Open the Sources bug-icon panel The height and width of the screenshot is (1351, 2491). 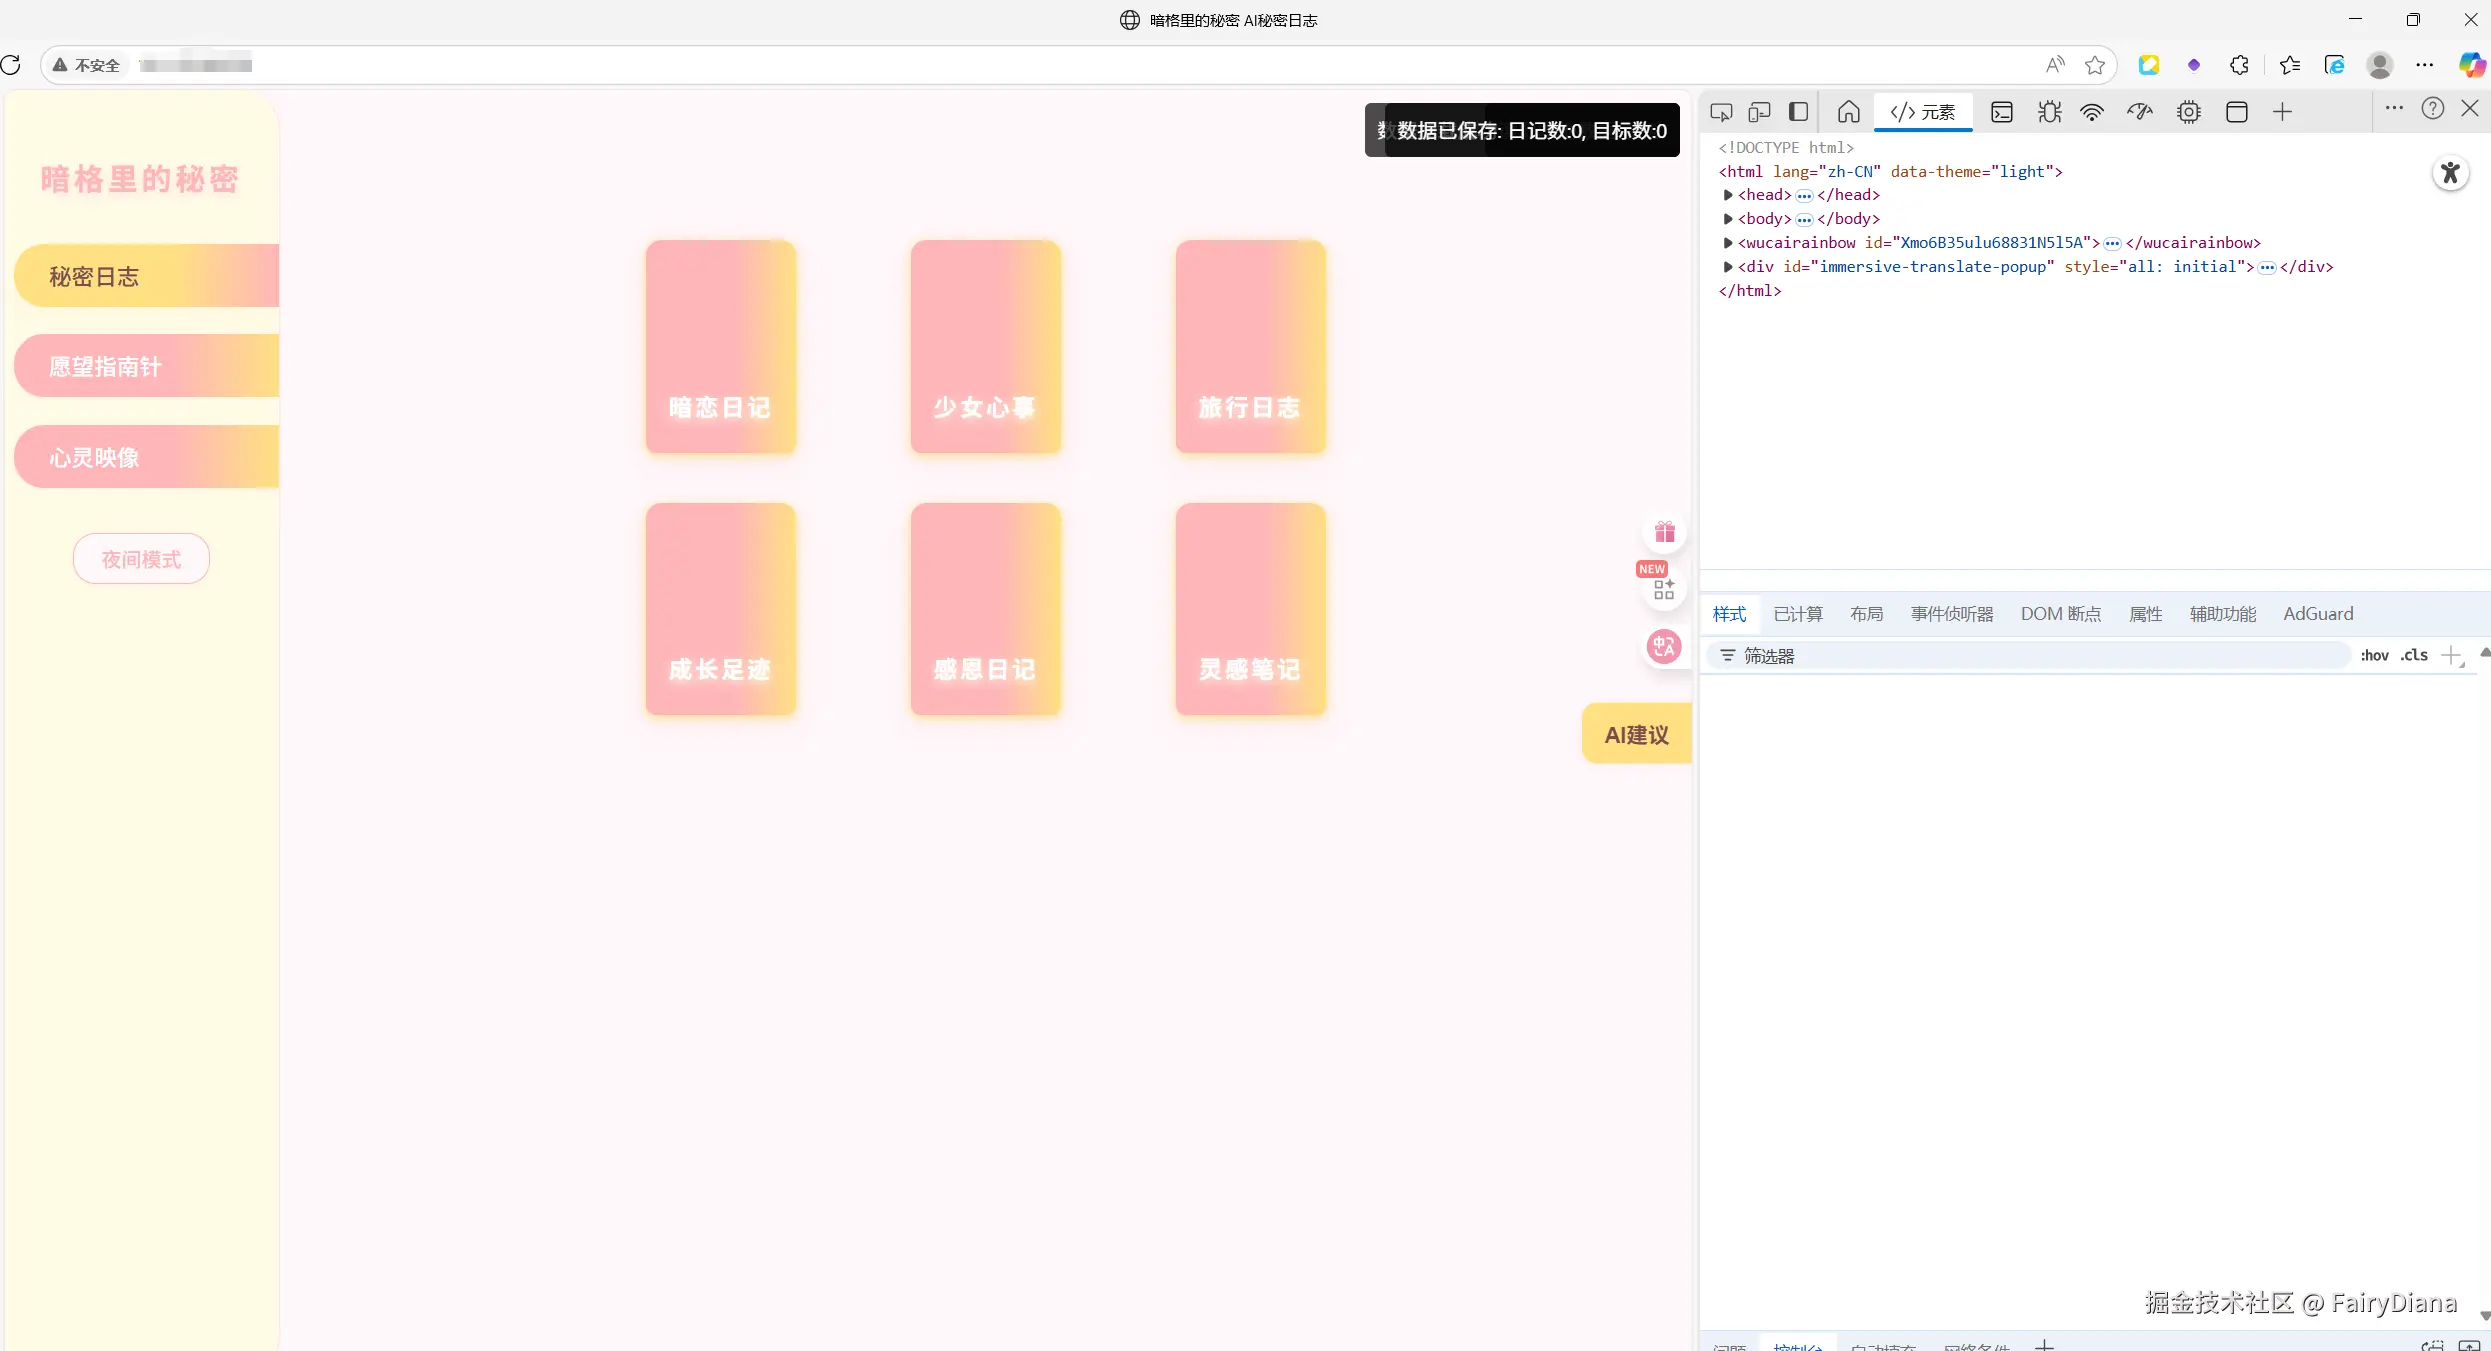tap(2049, 112)
